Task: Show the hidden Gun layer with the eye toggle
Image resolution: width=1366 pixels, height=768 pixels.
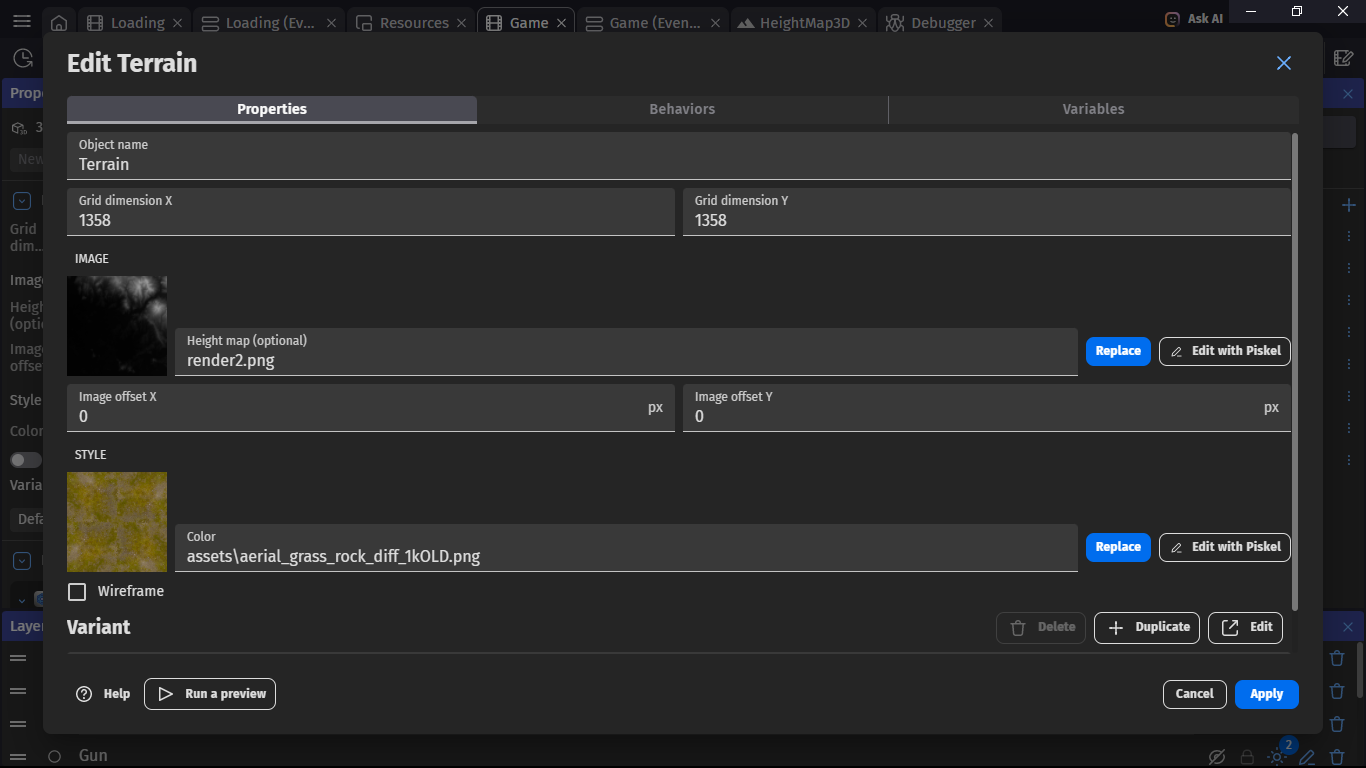Action: (1218, 758)
